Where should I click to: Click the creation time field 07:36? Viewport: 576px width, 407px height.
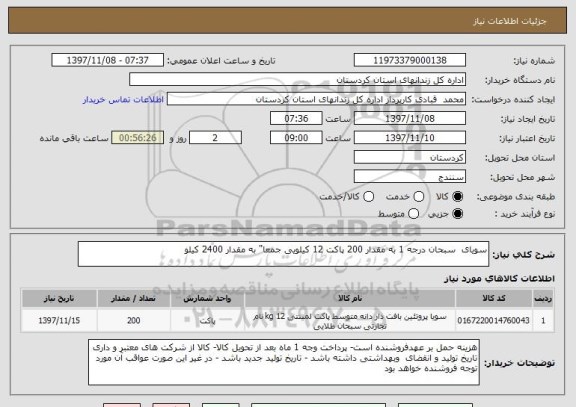click(x=296, y=119)
